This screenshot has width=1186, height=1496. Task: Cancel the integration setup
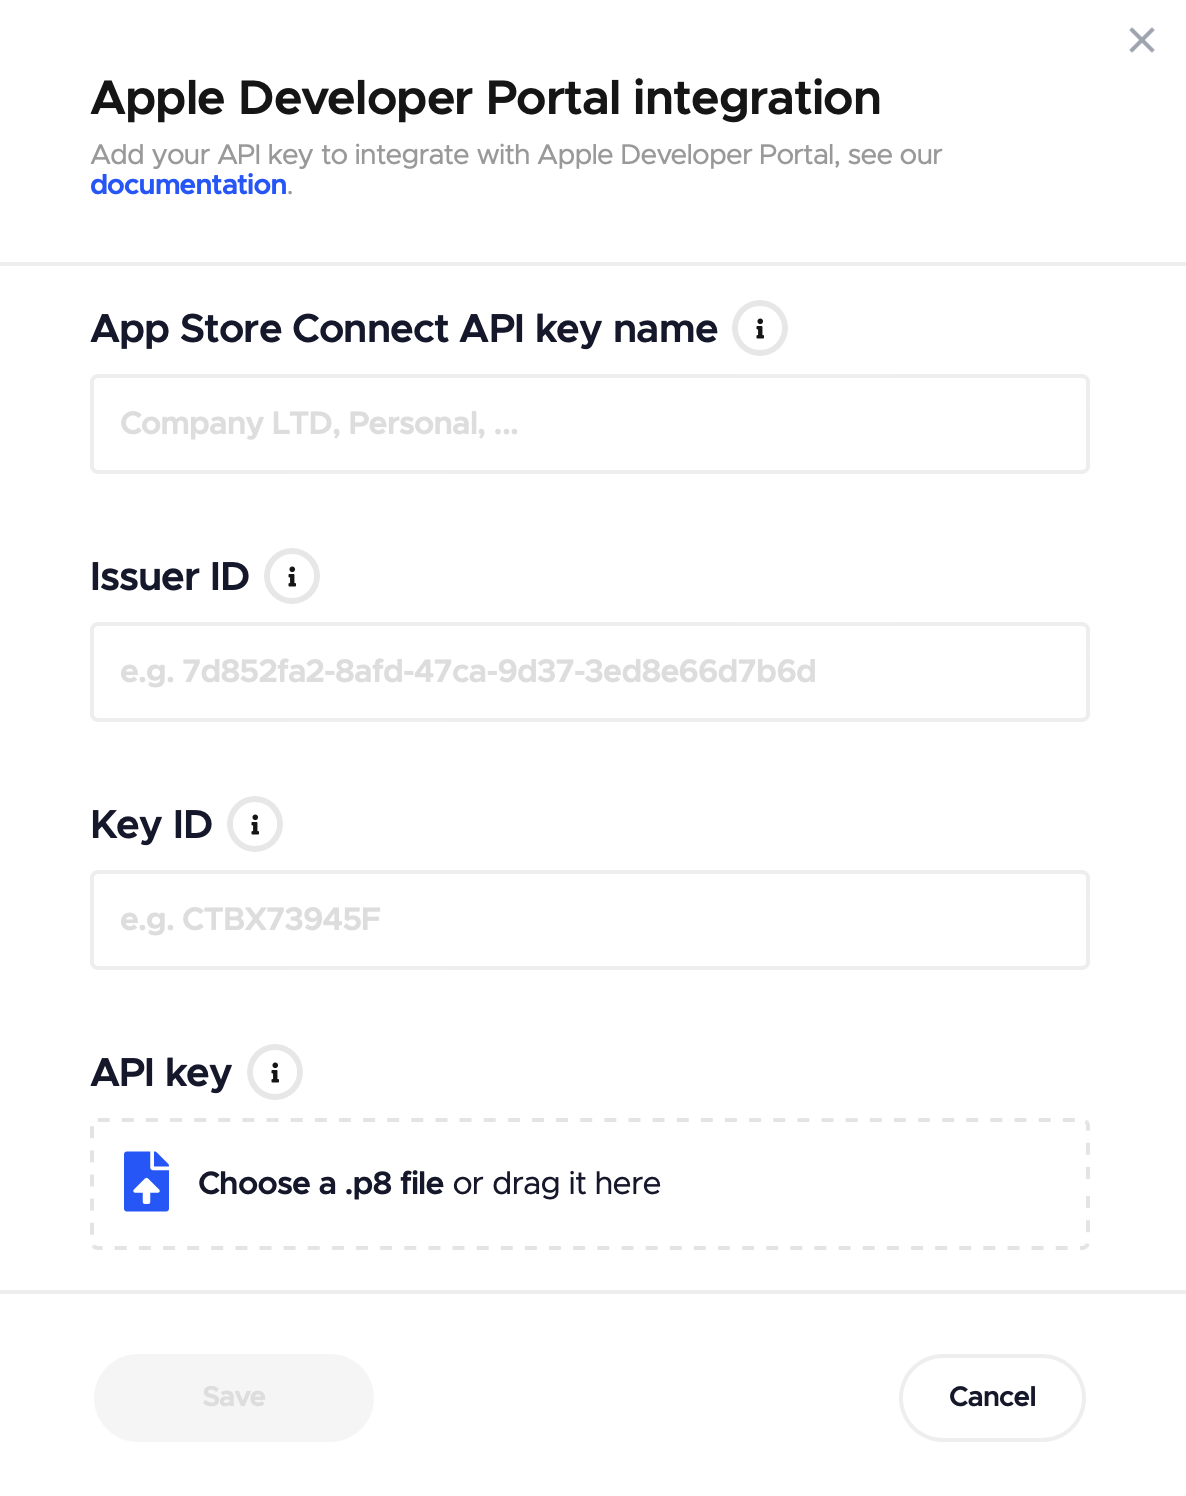[992, 1398]
